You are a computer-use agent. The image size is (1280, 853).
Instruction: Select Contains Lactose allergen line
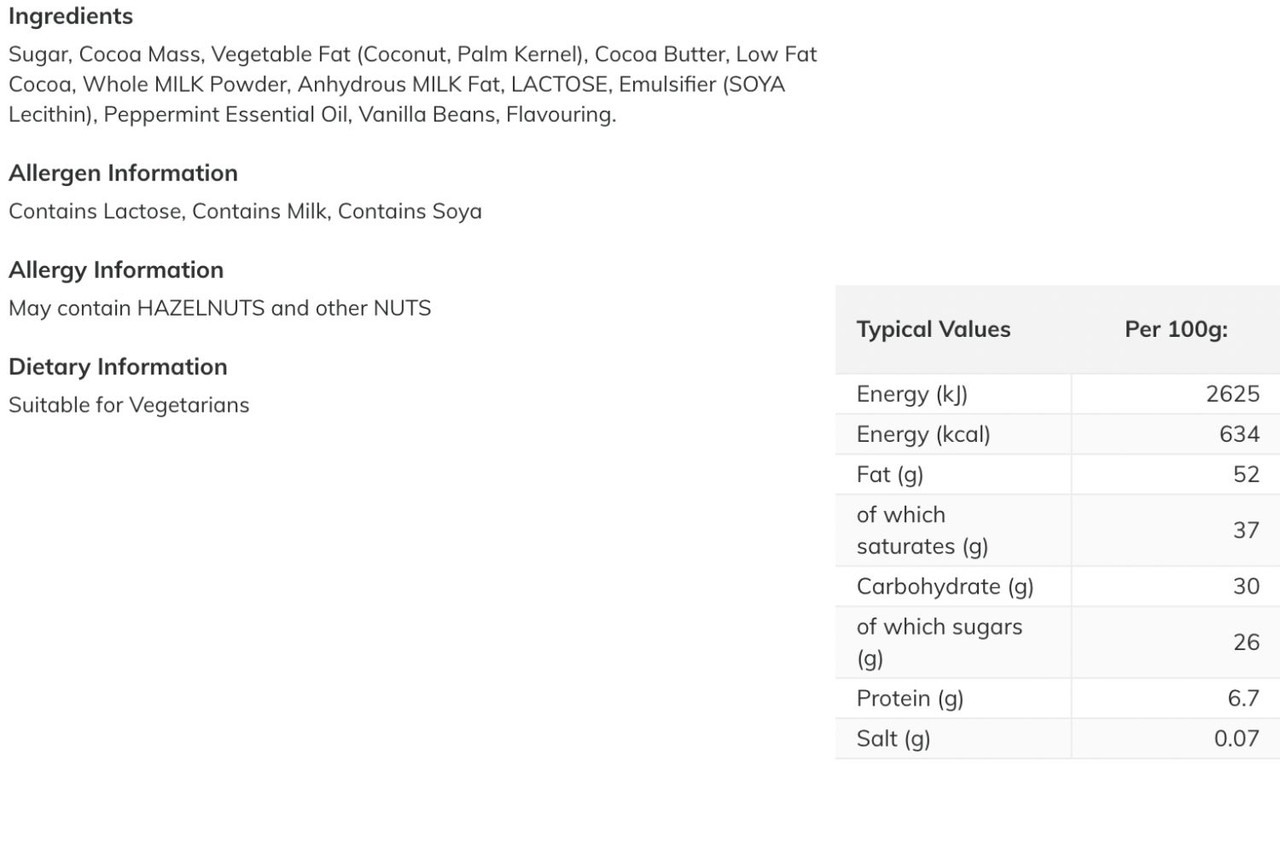tap(245, 211)
